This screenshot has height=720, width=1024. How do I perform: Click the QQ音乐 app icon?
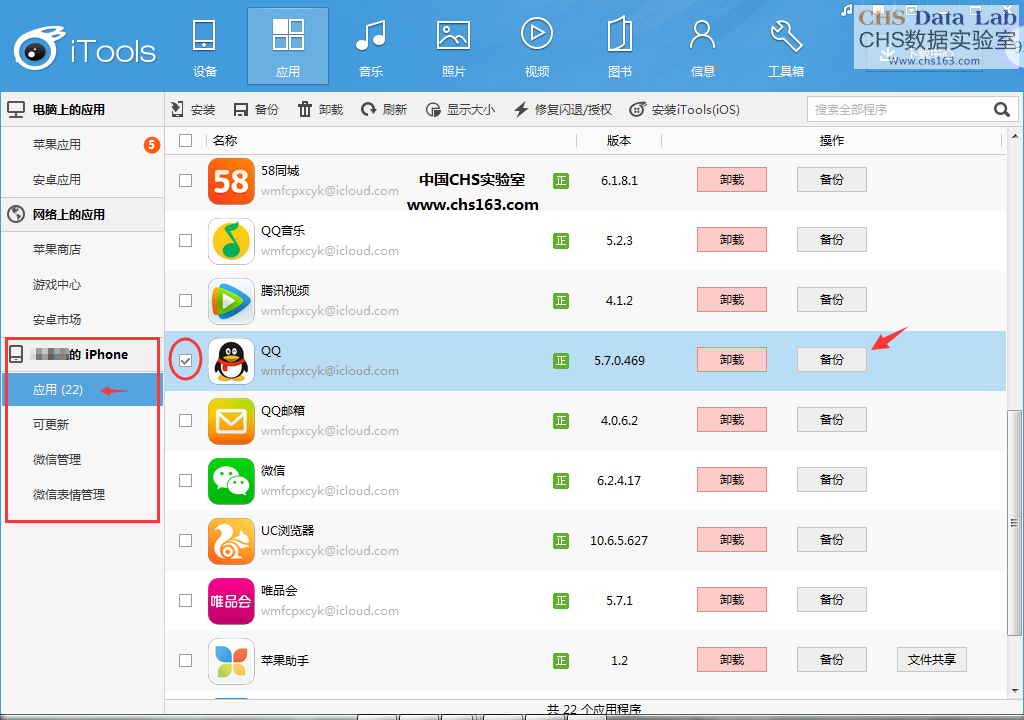coord(231,241)
